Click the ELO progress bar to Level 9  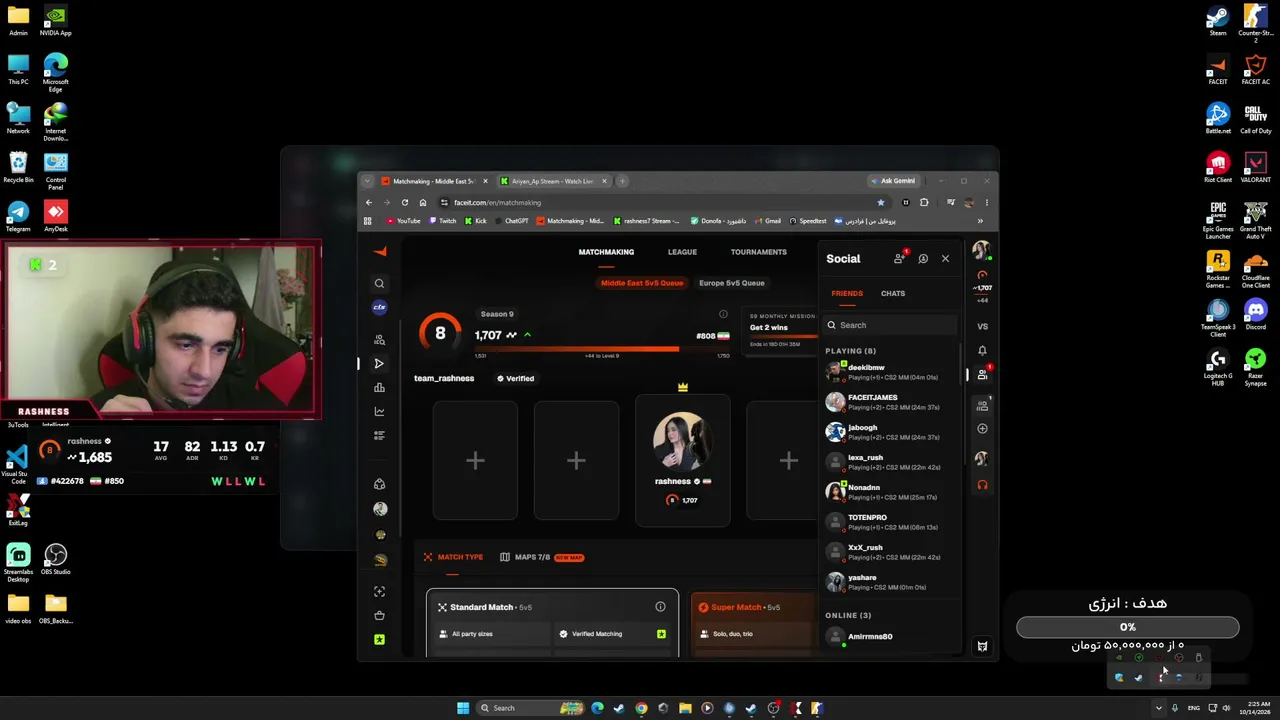click(x=602, y=349)
